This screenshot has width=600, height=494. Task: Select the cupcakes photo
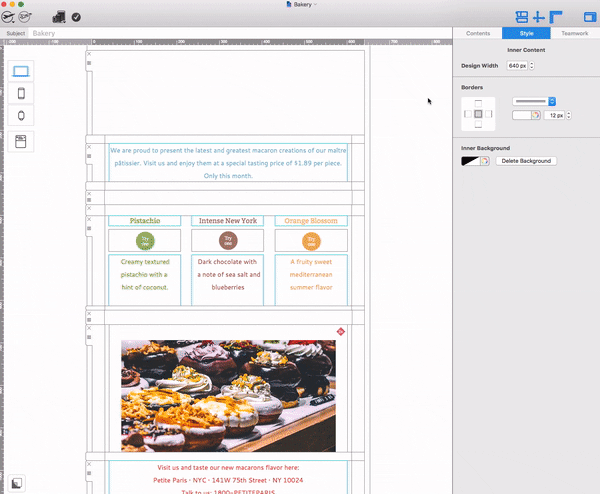click(x=228, y=396)
